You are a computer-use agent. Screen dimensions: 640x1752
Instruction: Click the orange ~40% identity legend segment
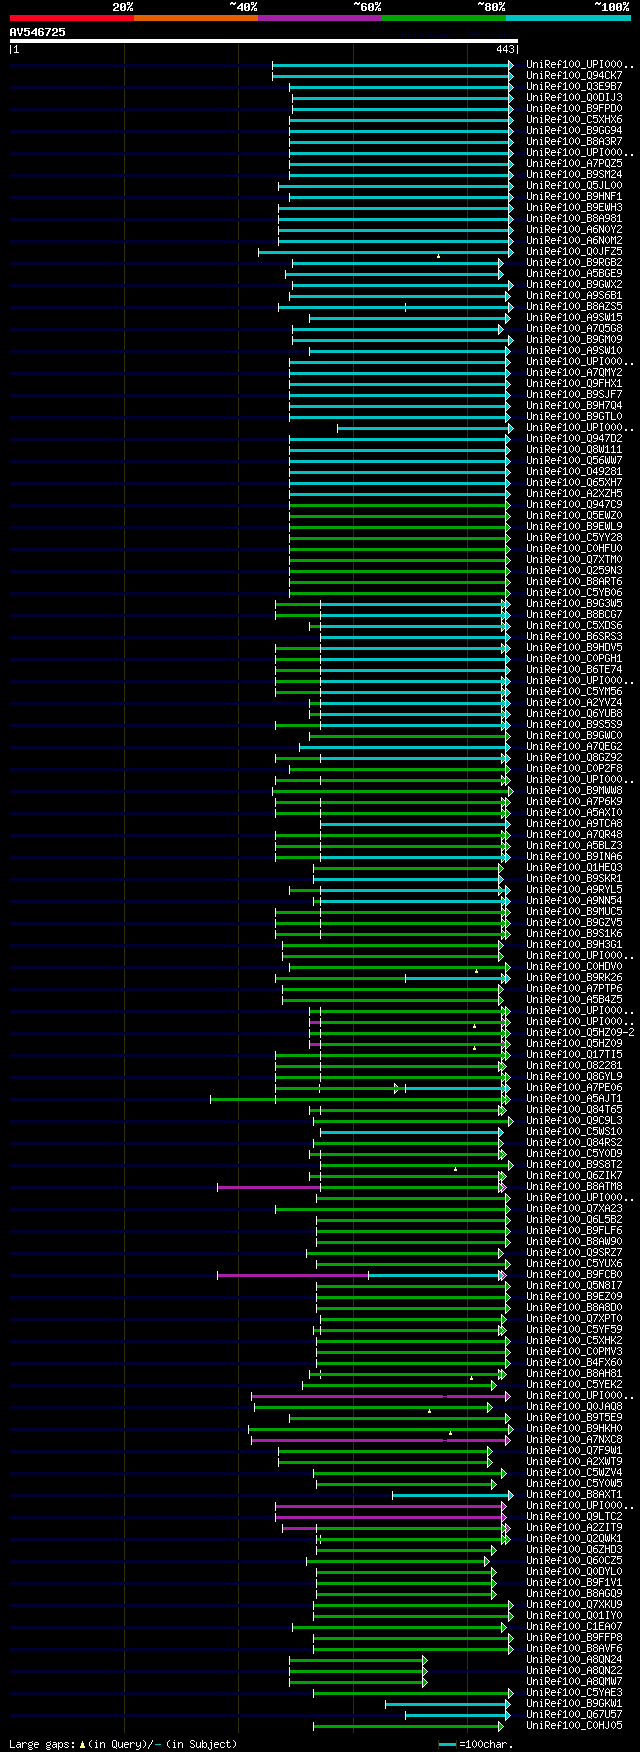pos(196,18)
